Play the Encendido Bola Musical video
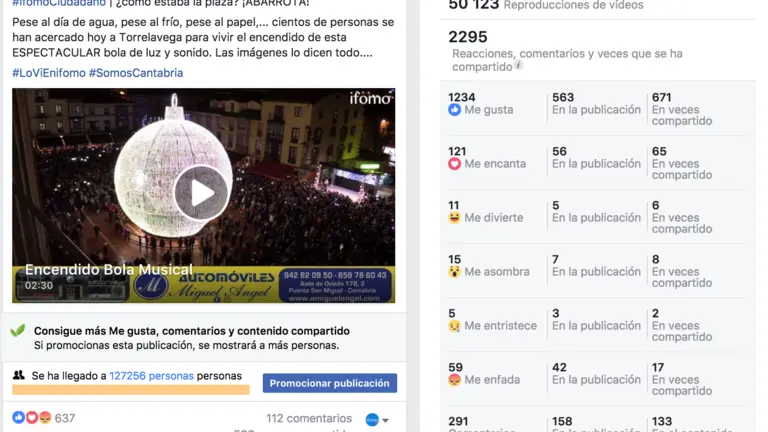Image resolution: width=768 pixels, height=432 pixels. (201, 193)
